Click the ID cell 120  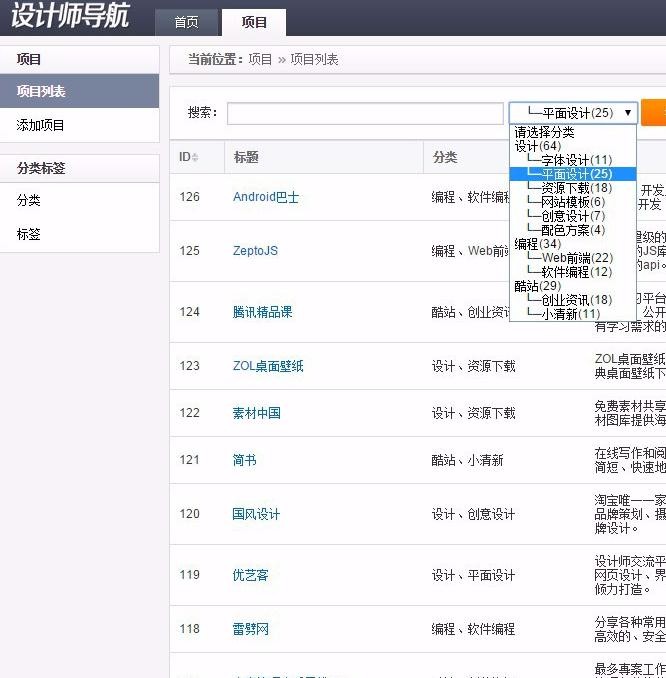(x=189, y=514)
